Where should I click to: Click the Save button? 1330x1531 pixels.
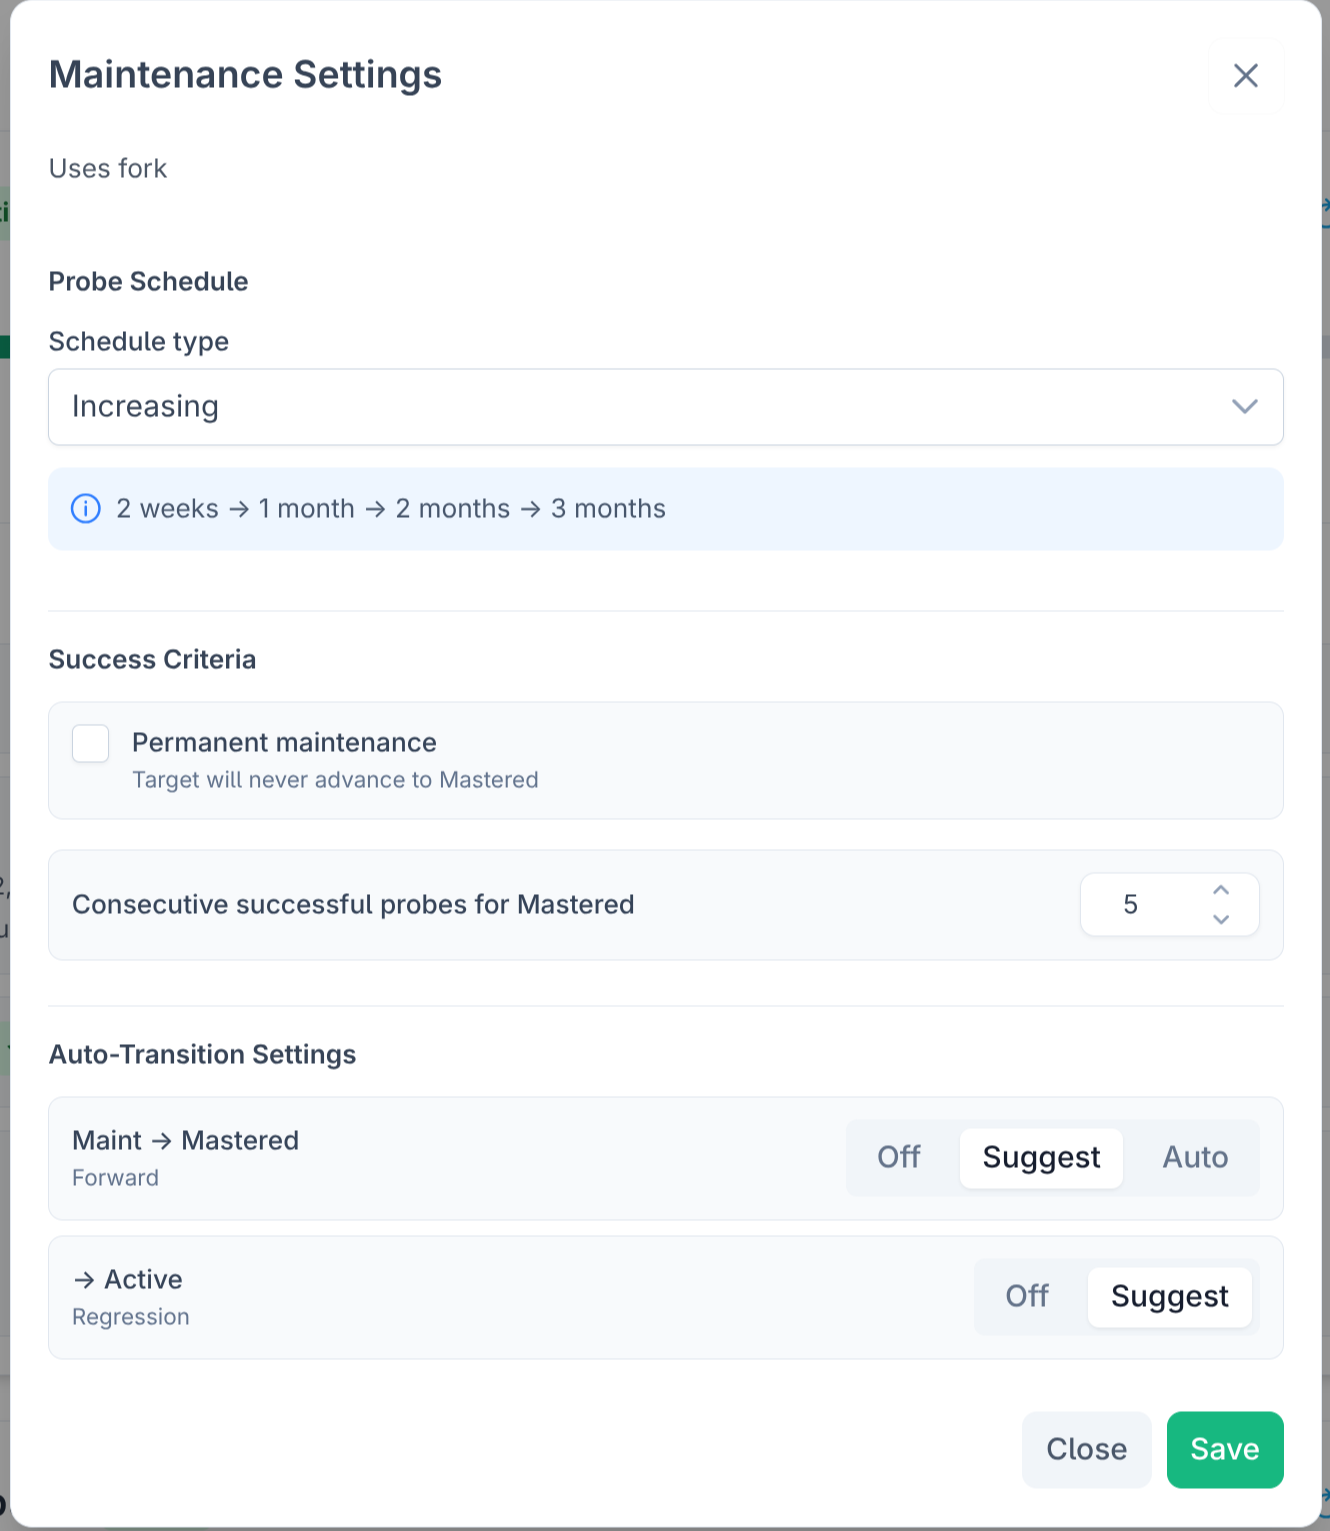pos(1224,1449)
